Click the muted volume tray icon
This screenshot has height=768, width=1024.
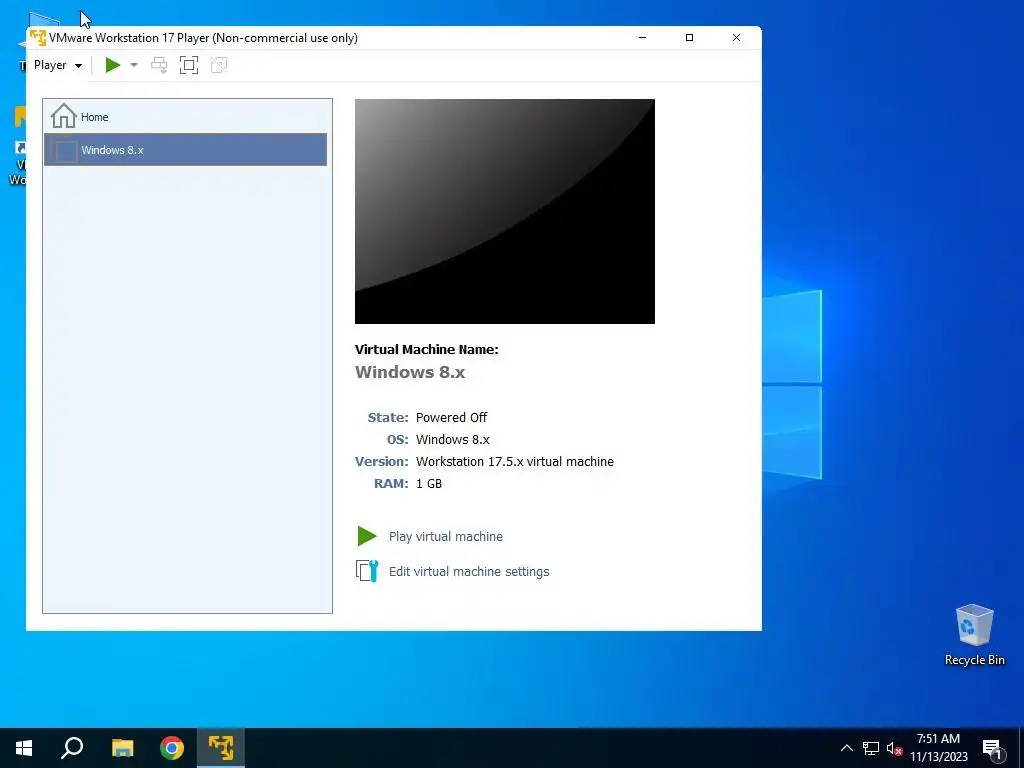[x=894, y=748]
